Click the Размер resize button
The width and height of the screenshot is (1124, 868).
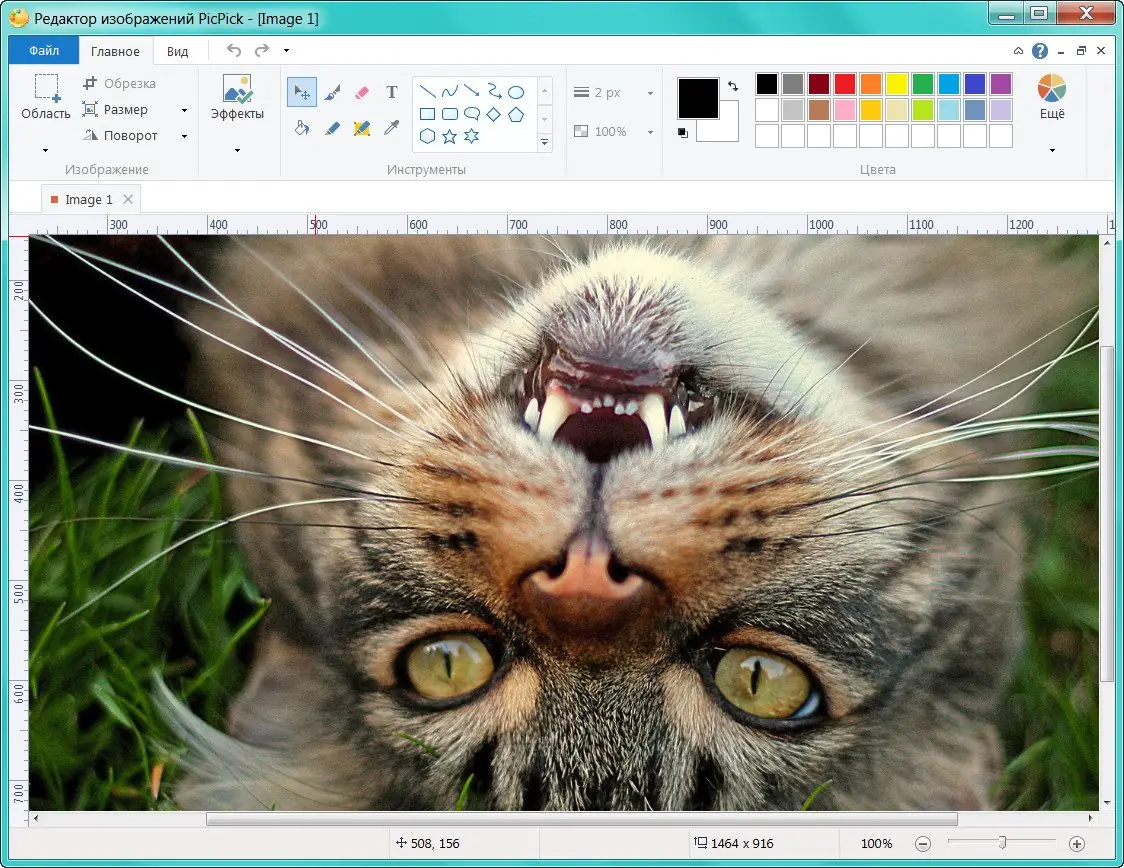point(115,110)
